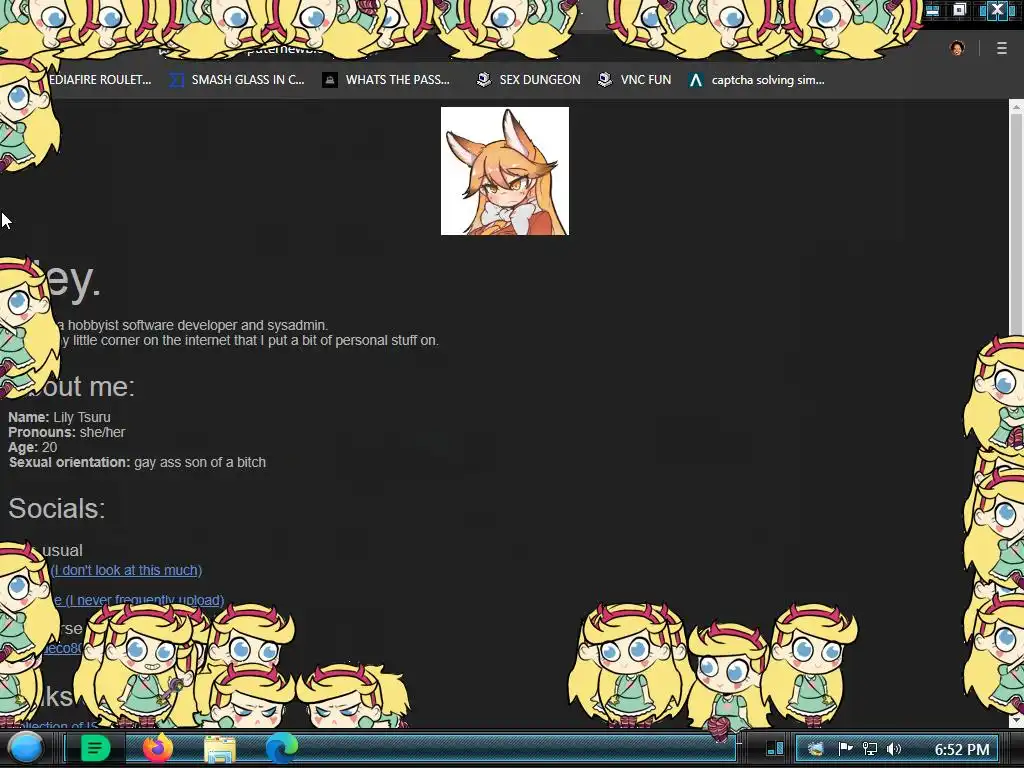1024x768 pixels.
Task: Click the "Socials:" heading
Action: click(57, 509)
